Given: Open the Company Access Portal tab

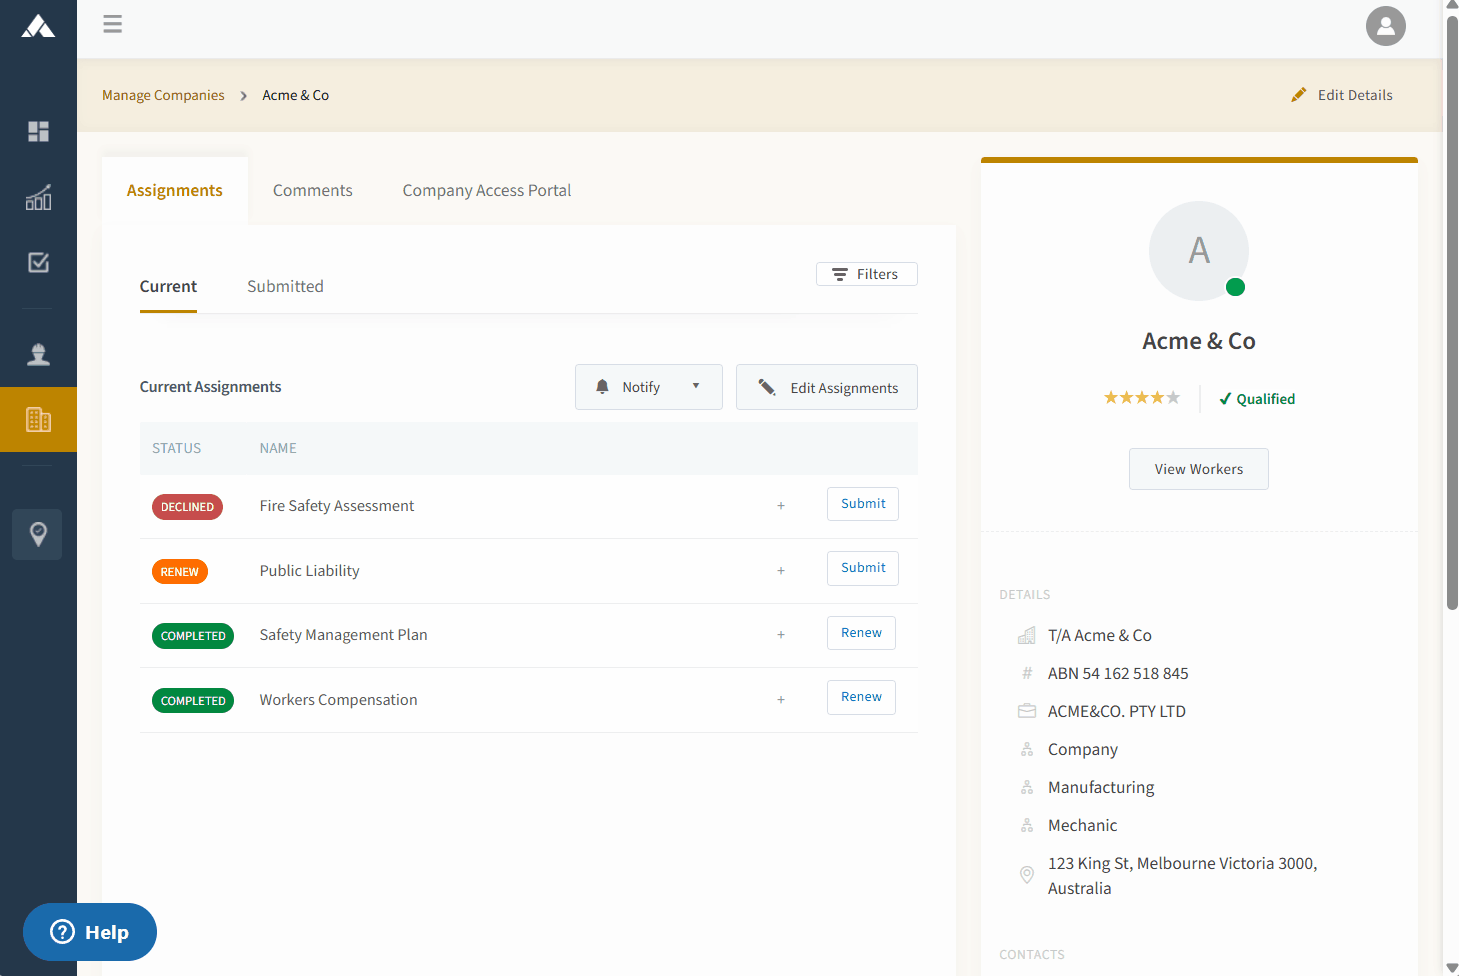Looking at the screenshot, I should coord(487,190).
